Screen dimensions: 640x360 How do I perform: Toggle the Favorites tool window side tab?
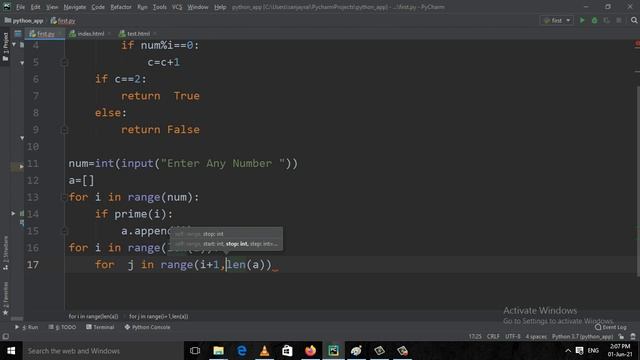(x=5, y=299)
